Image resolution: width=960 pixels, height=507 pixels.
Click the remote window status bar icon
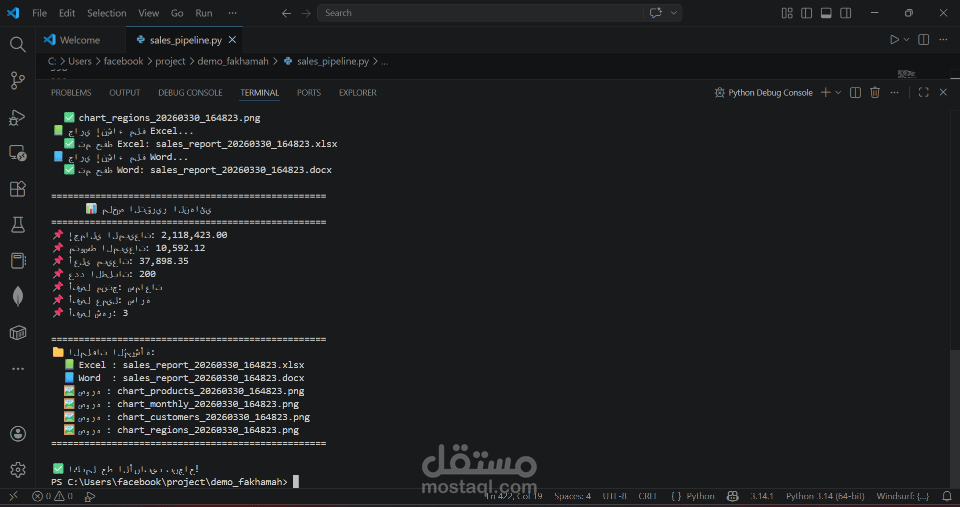coord(13,496)
